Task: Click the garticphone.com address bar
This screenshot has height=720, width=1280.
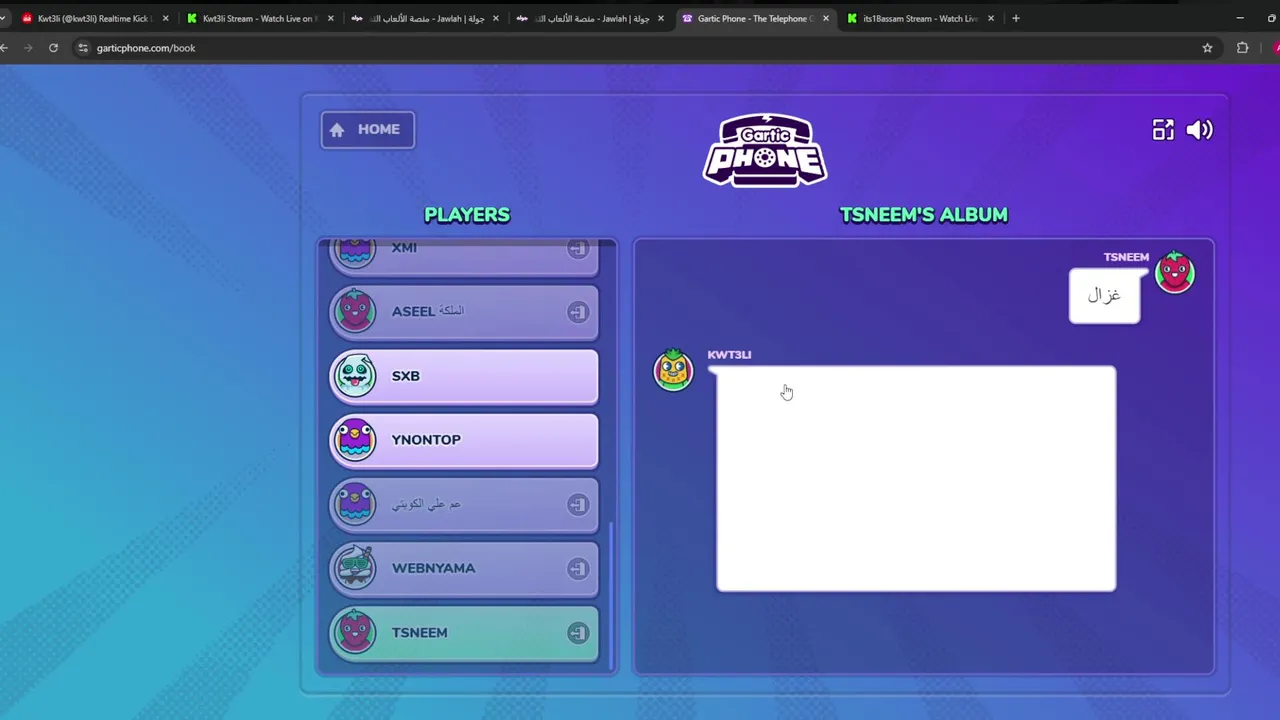Action: pos(640,48)
